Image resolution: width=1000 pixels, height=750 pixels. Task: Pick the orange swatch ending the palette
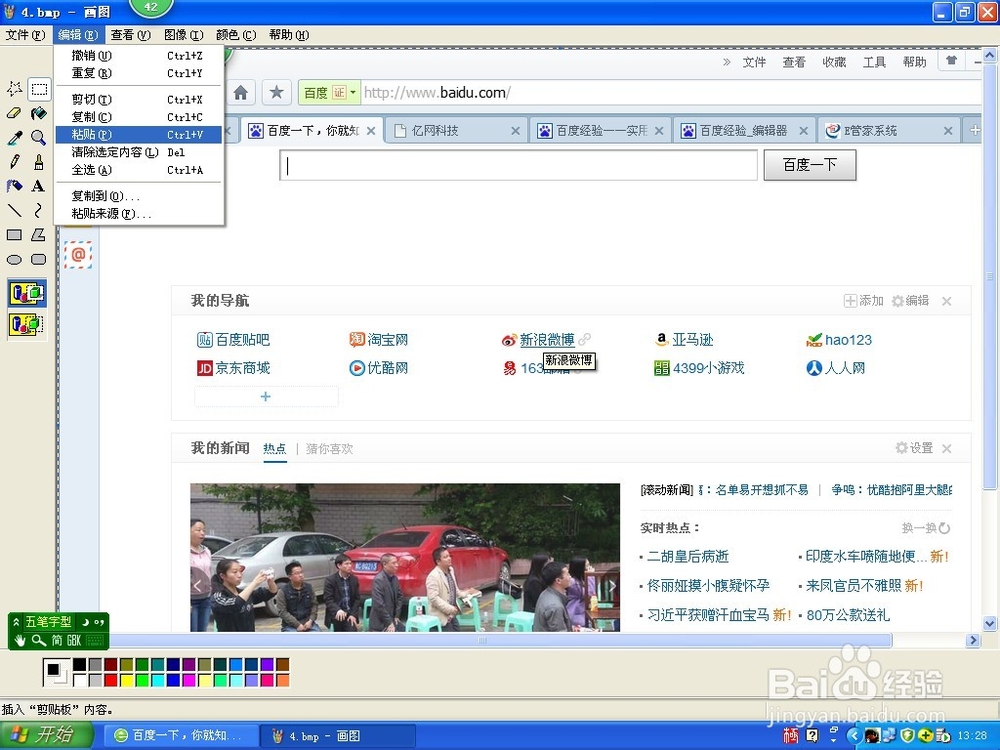pyautogui.click(x=283, y=680)
